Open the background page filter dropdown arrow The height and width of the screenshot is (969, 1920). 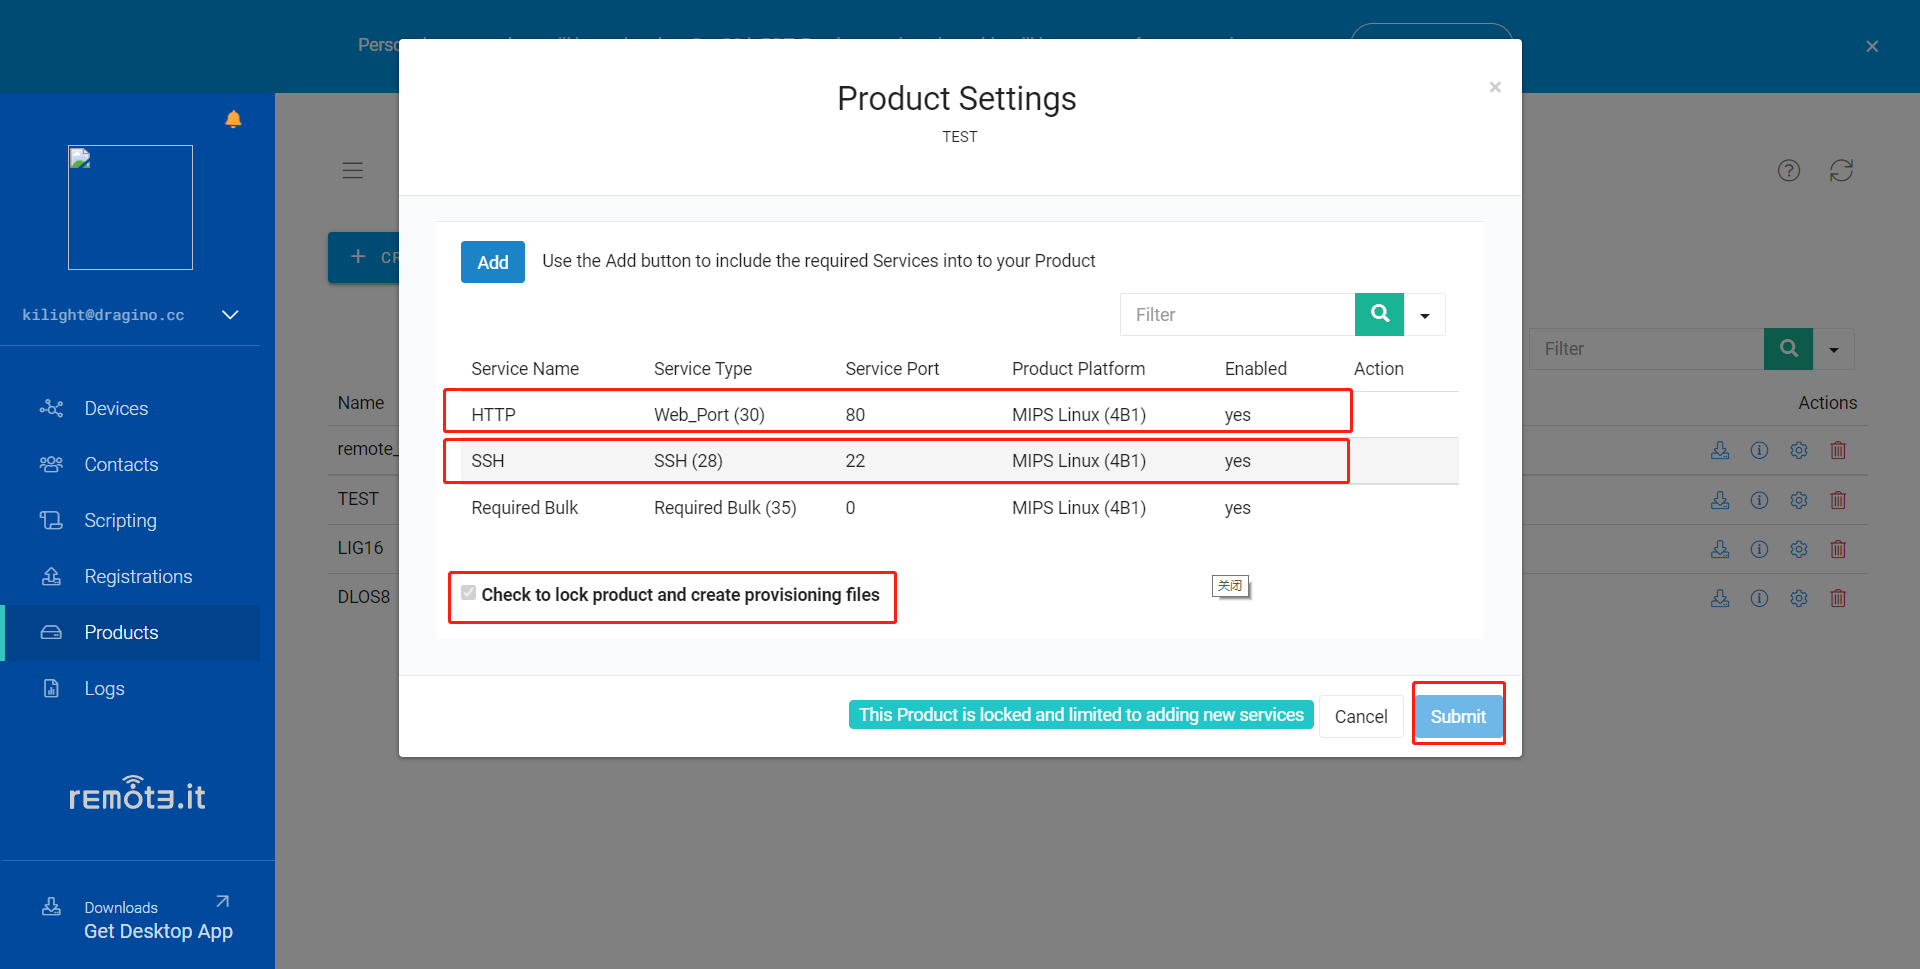(x=1834, y=349)
